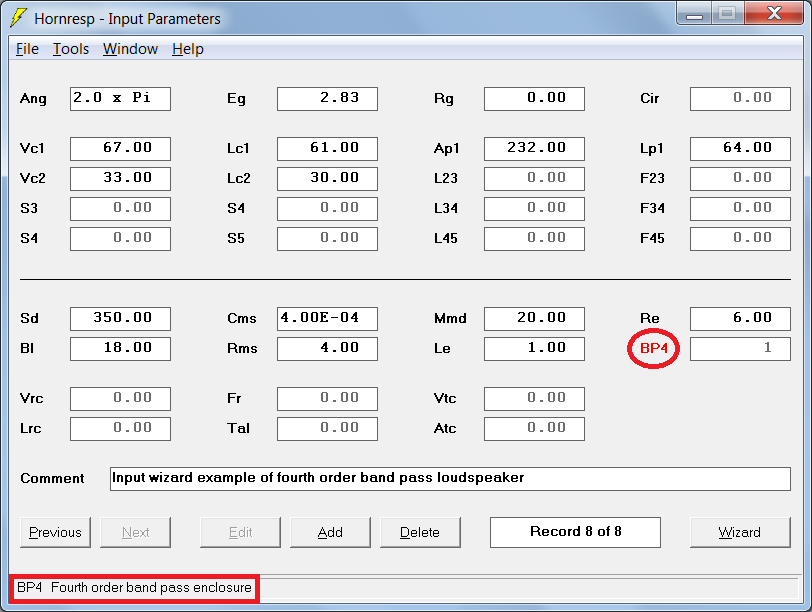This screenshot has height=612, width=812.
Task: Open the Window menu
Action: pos(130,49)
